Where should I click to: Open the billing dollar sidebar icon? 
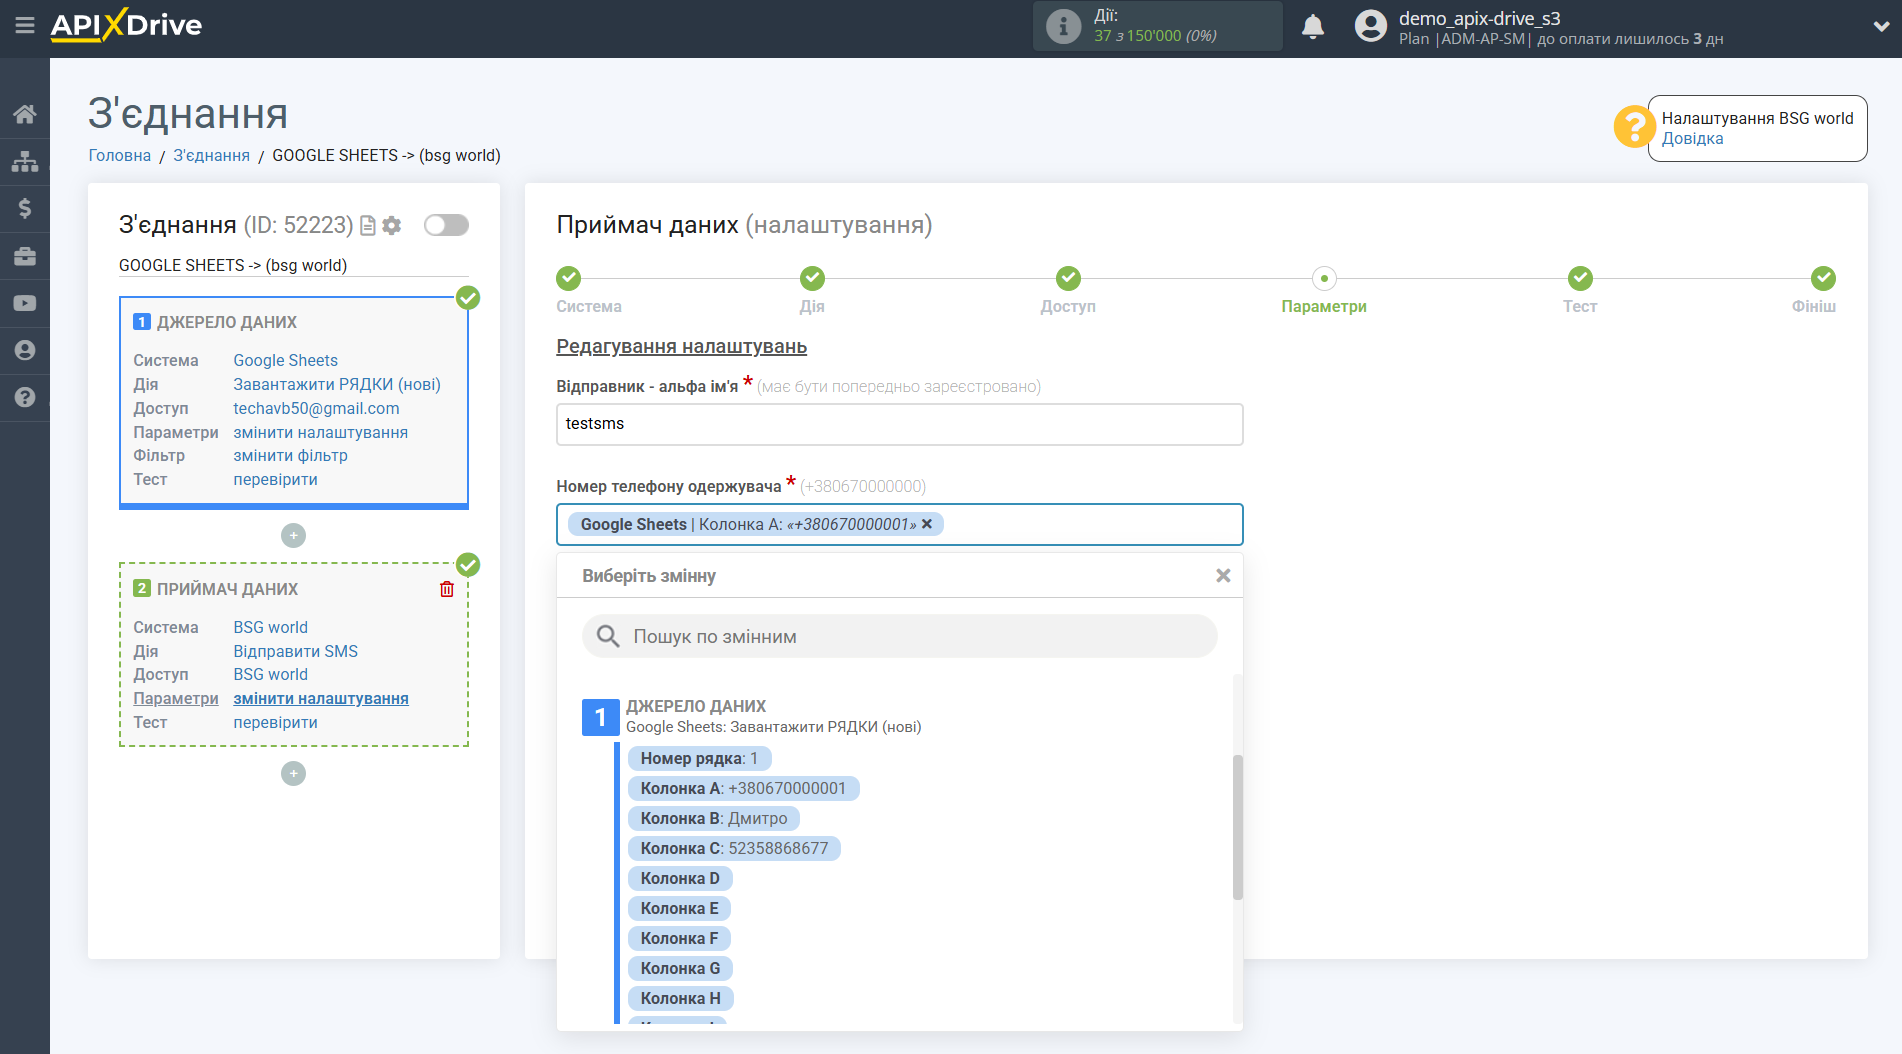tap(25, 208)
